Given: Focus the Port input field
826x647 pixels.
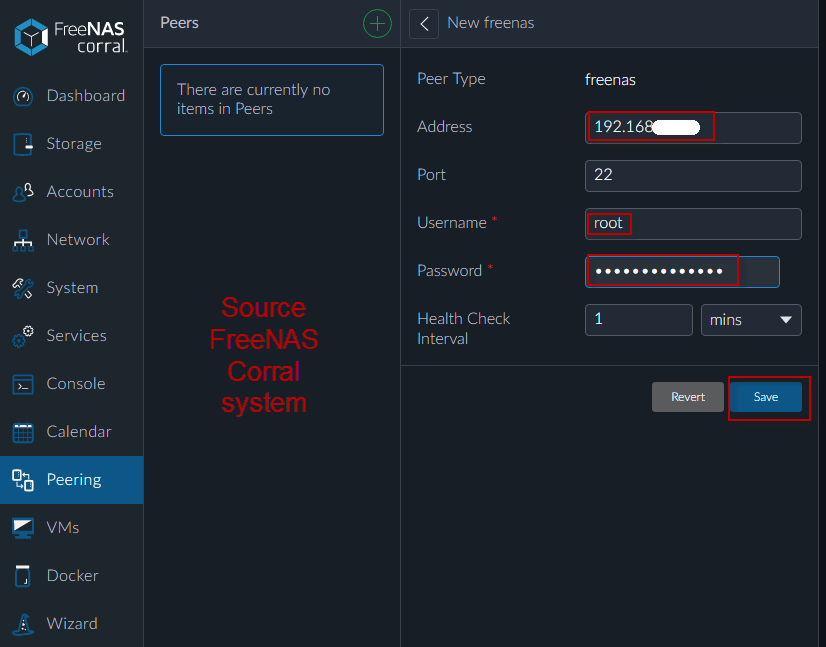Looking at the screenshot, I should coord(692,175).
